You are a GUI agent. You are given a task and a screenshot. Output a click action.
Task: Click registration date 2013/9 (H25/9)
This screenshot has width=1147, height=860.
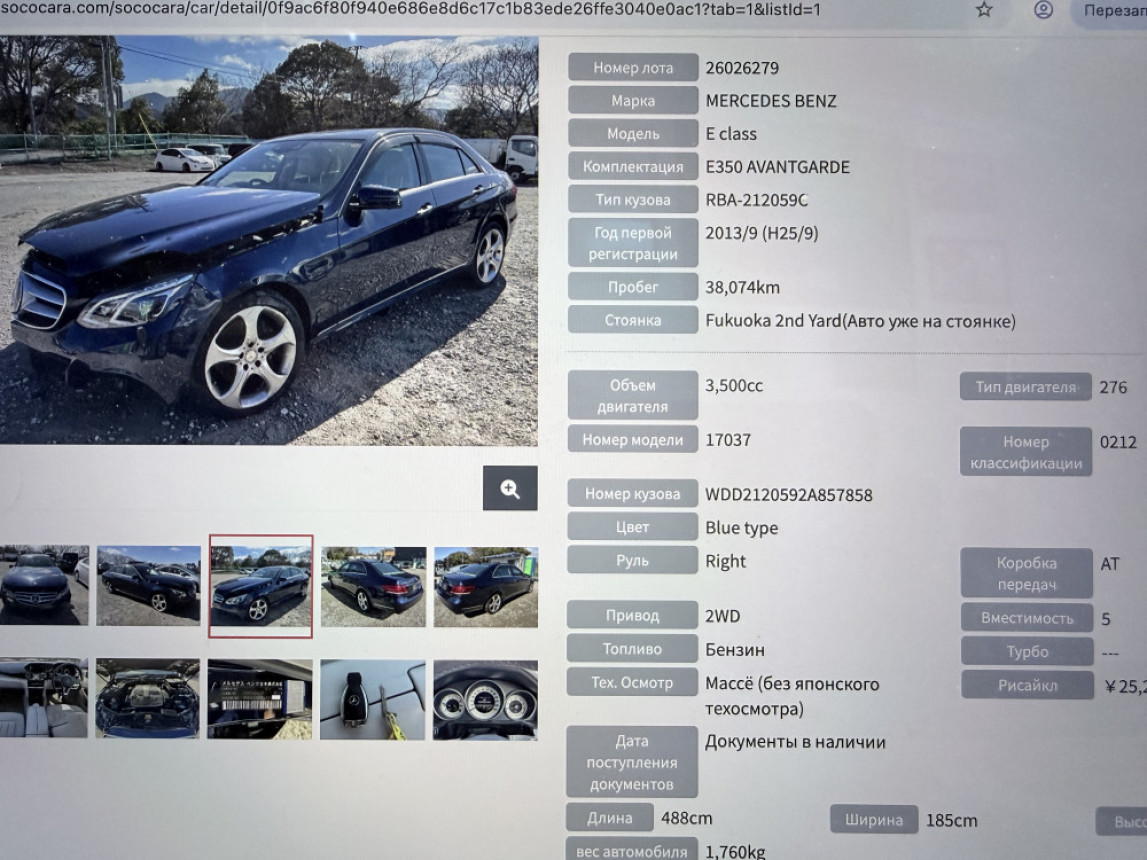pos(761,233)
